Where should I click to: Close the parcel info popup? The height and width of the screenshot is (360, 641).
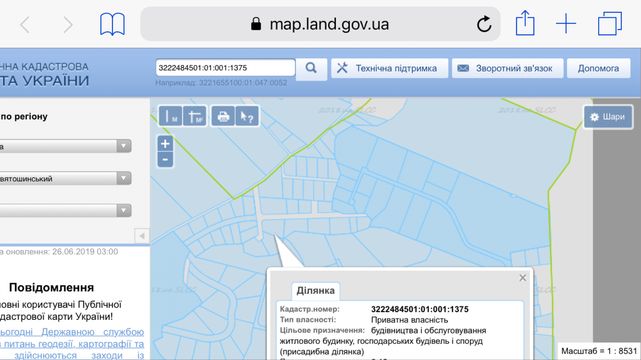click(x=522, y=278)
